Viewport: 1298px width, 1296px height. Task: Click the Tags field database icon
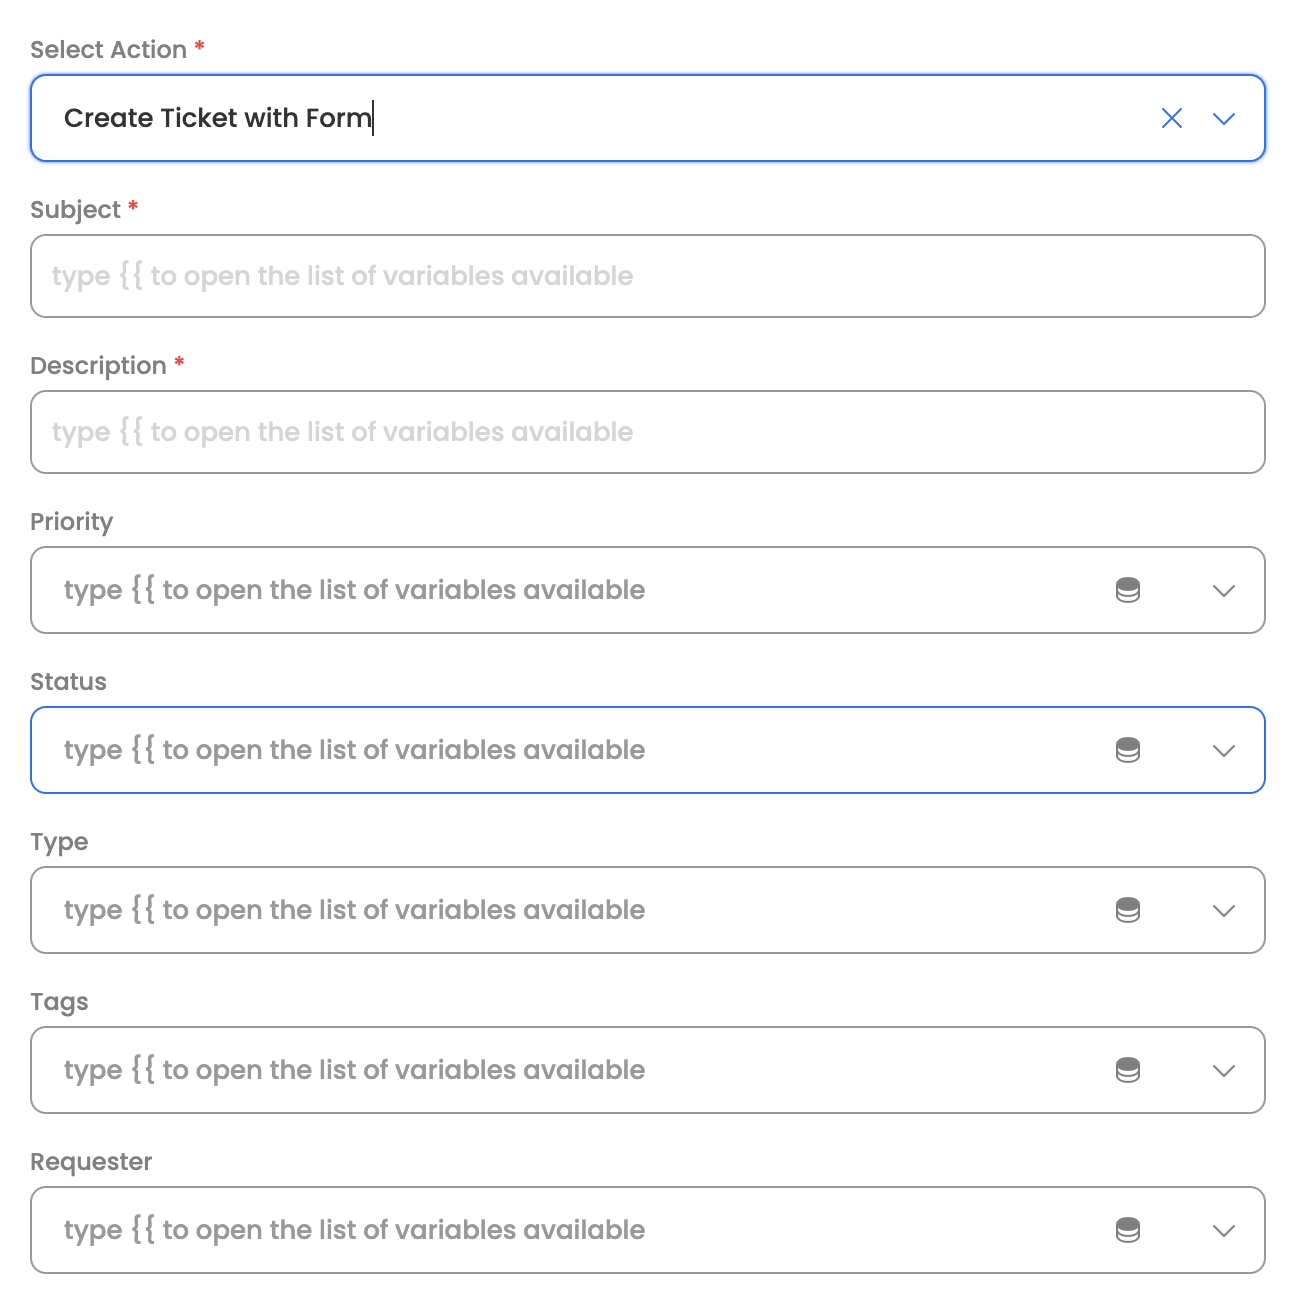(1127, 1070)
